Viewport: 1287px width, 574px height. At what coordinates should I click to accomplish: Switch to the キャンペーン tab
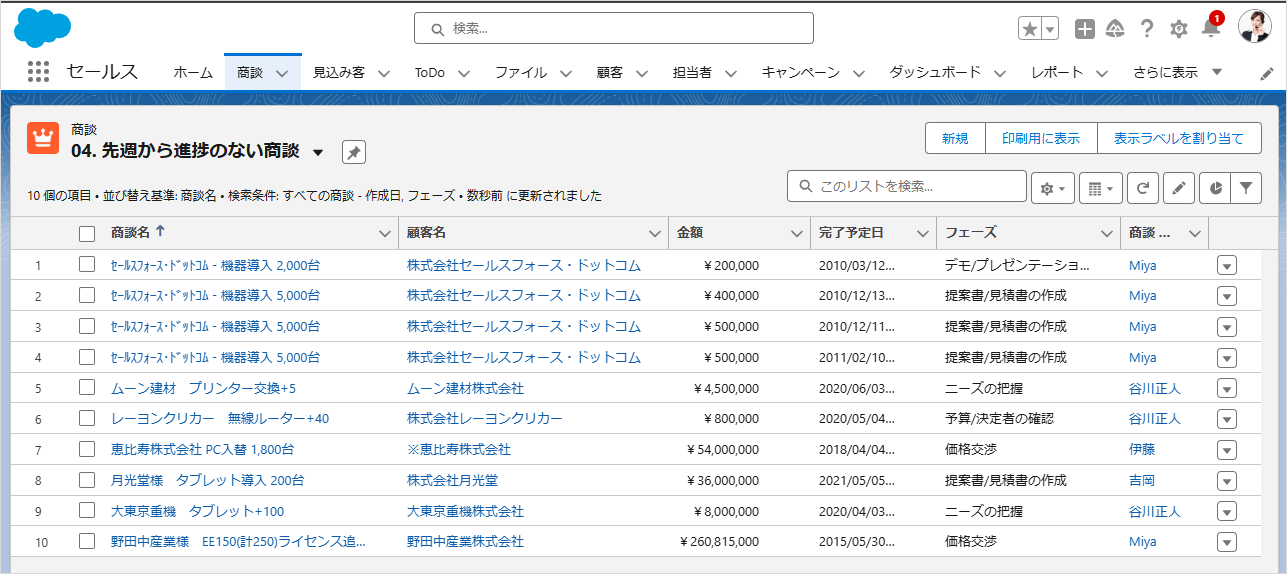coord(800,72)
